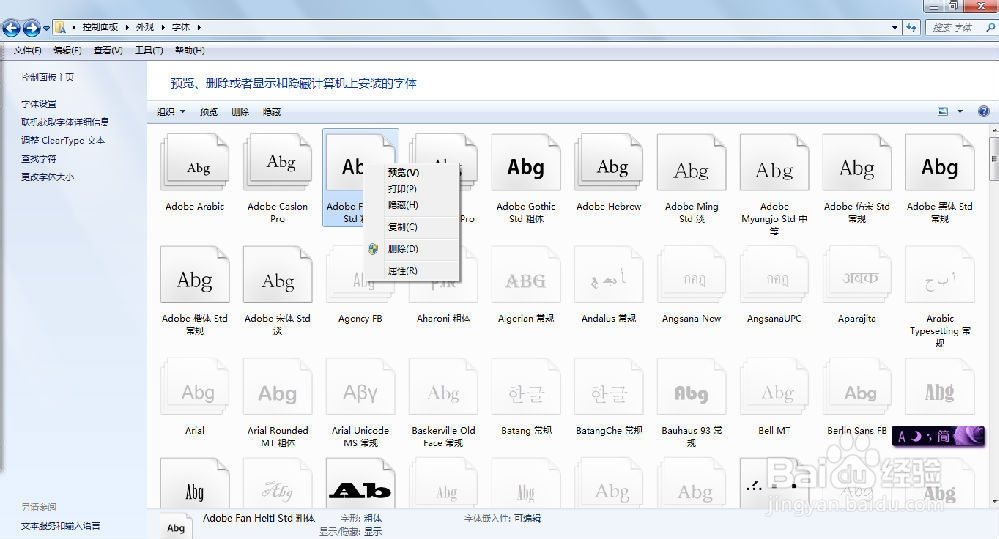This screenshot has height=539, width=999.
Task: Select the Adobe Caslon Pro font icon
Action: [278, 162]
